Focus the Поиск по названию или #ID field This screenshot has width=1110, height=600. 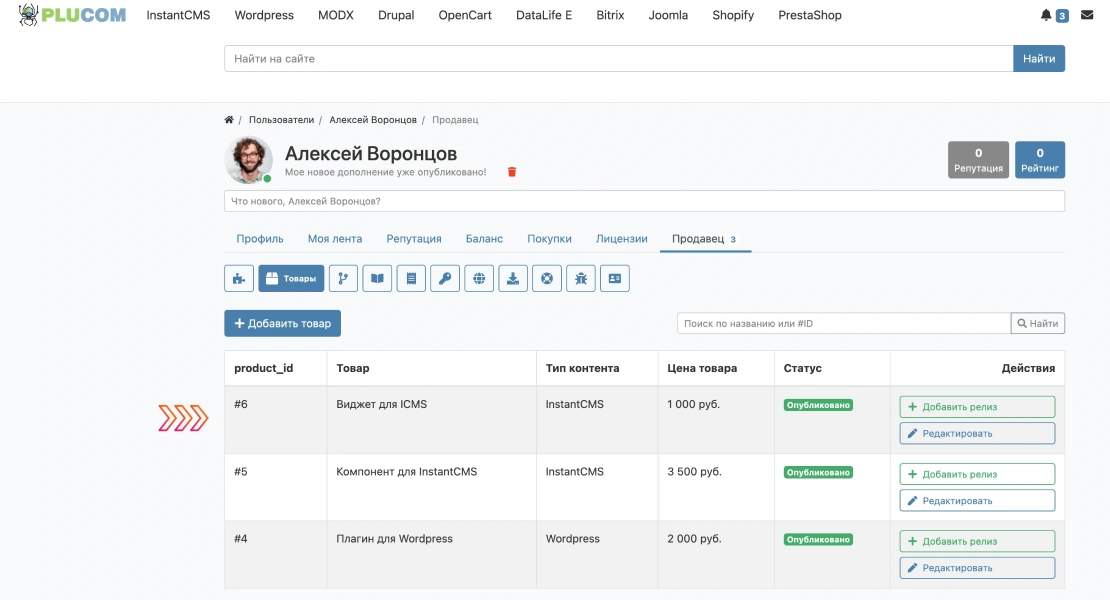coord(844,323)
